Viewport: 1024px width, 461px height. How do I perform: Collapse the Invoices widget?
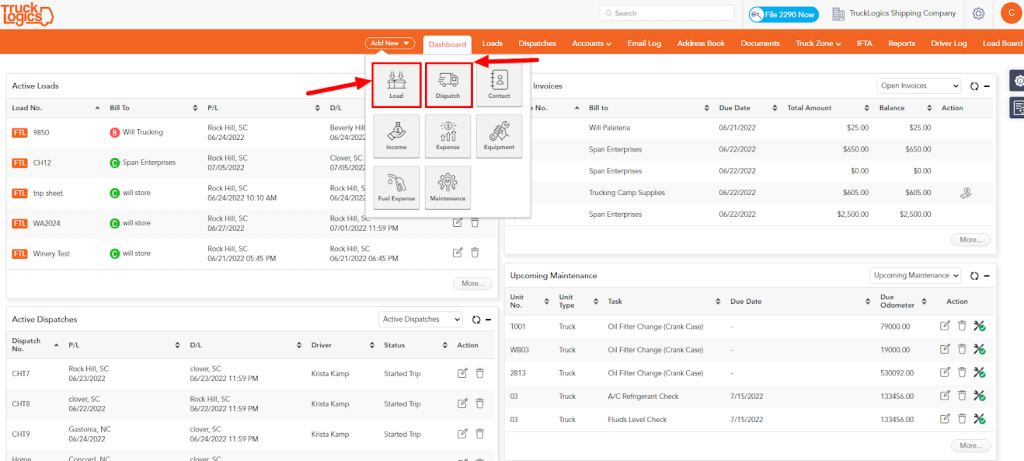987,86
